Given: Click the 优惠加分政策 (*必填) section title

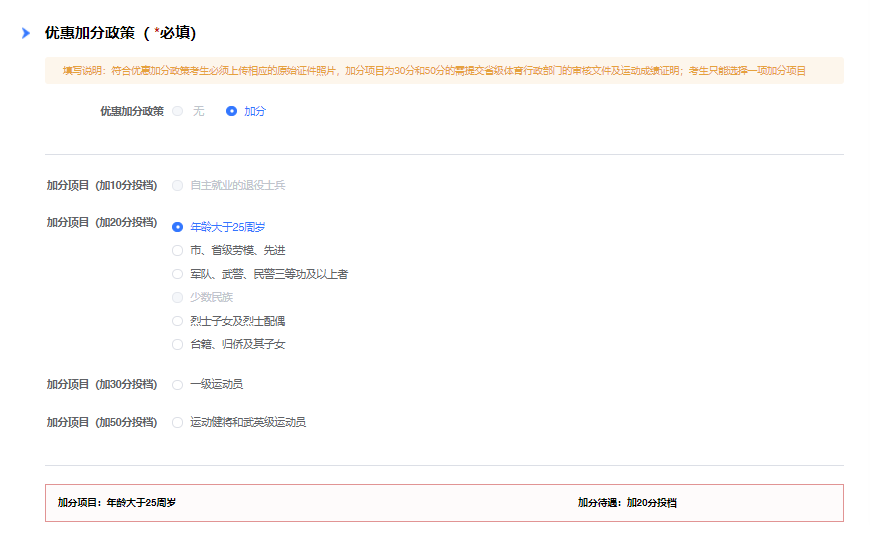Looking at the screenshot, I should point(120,33).
